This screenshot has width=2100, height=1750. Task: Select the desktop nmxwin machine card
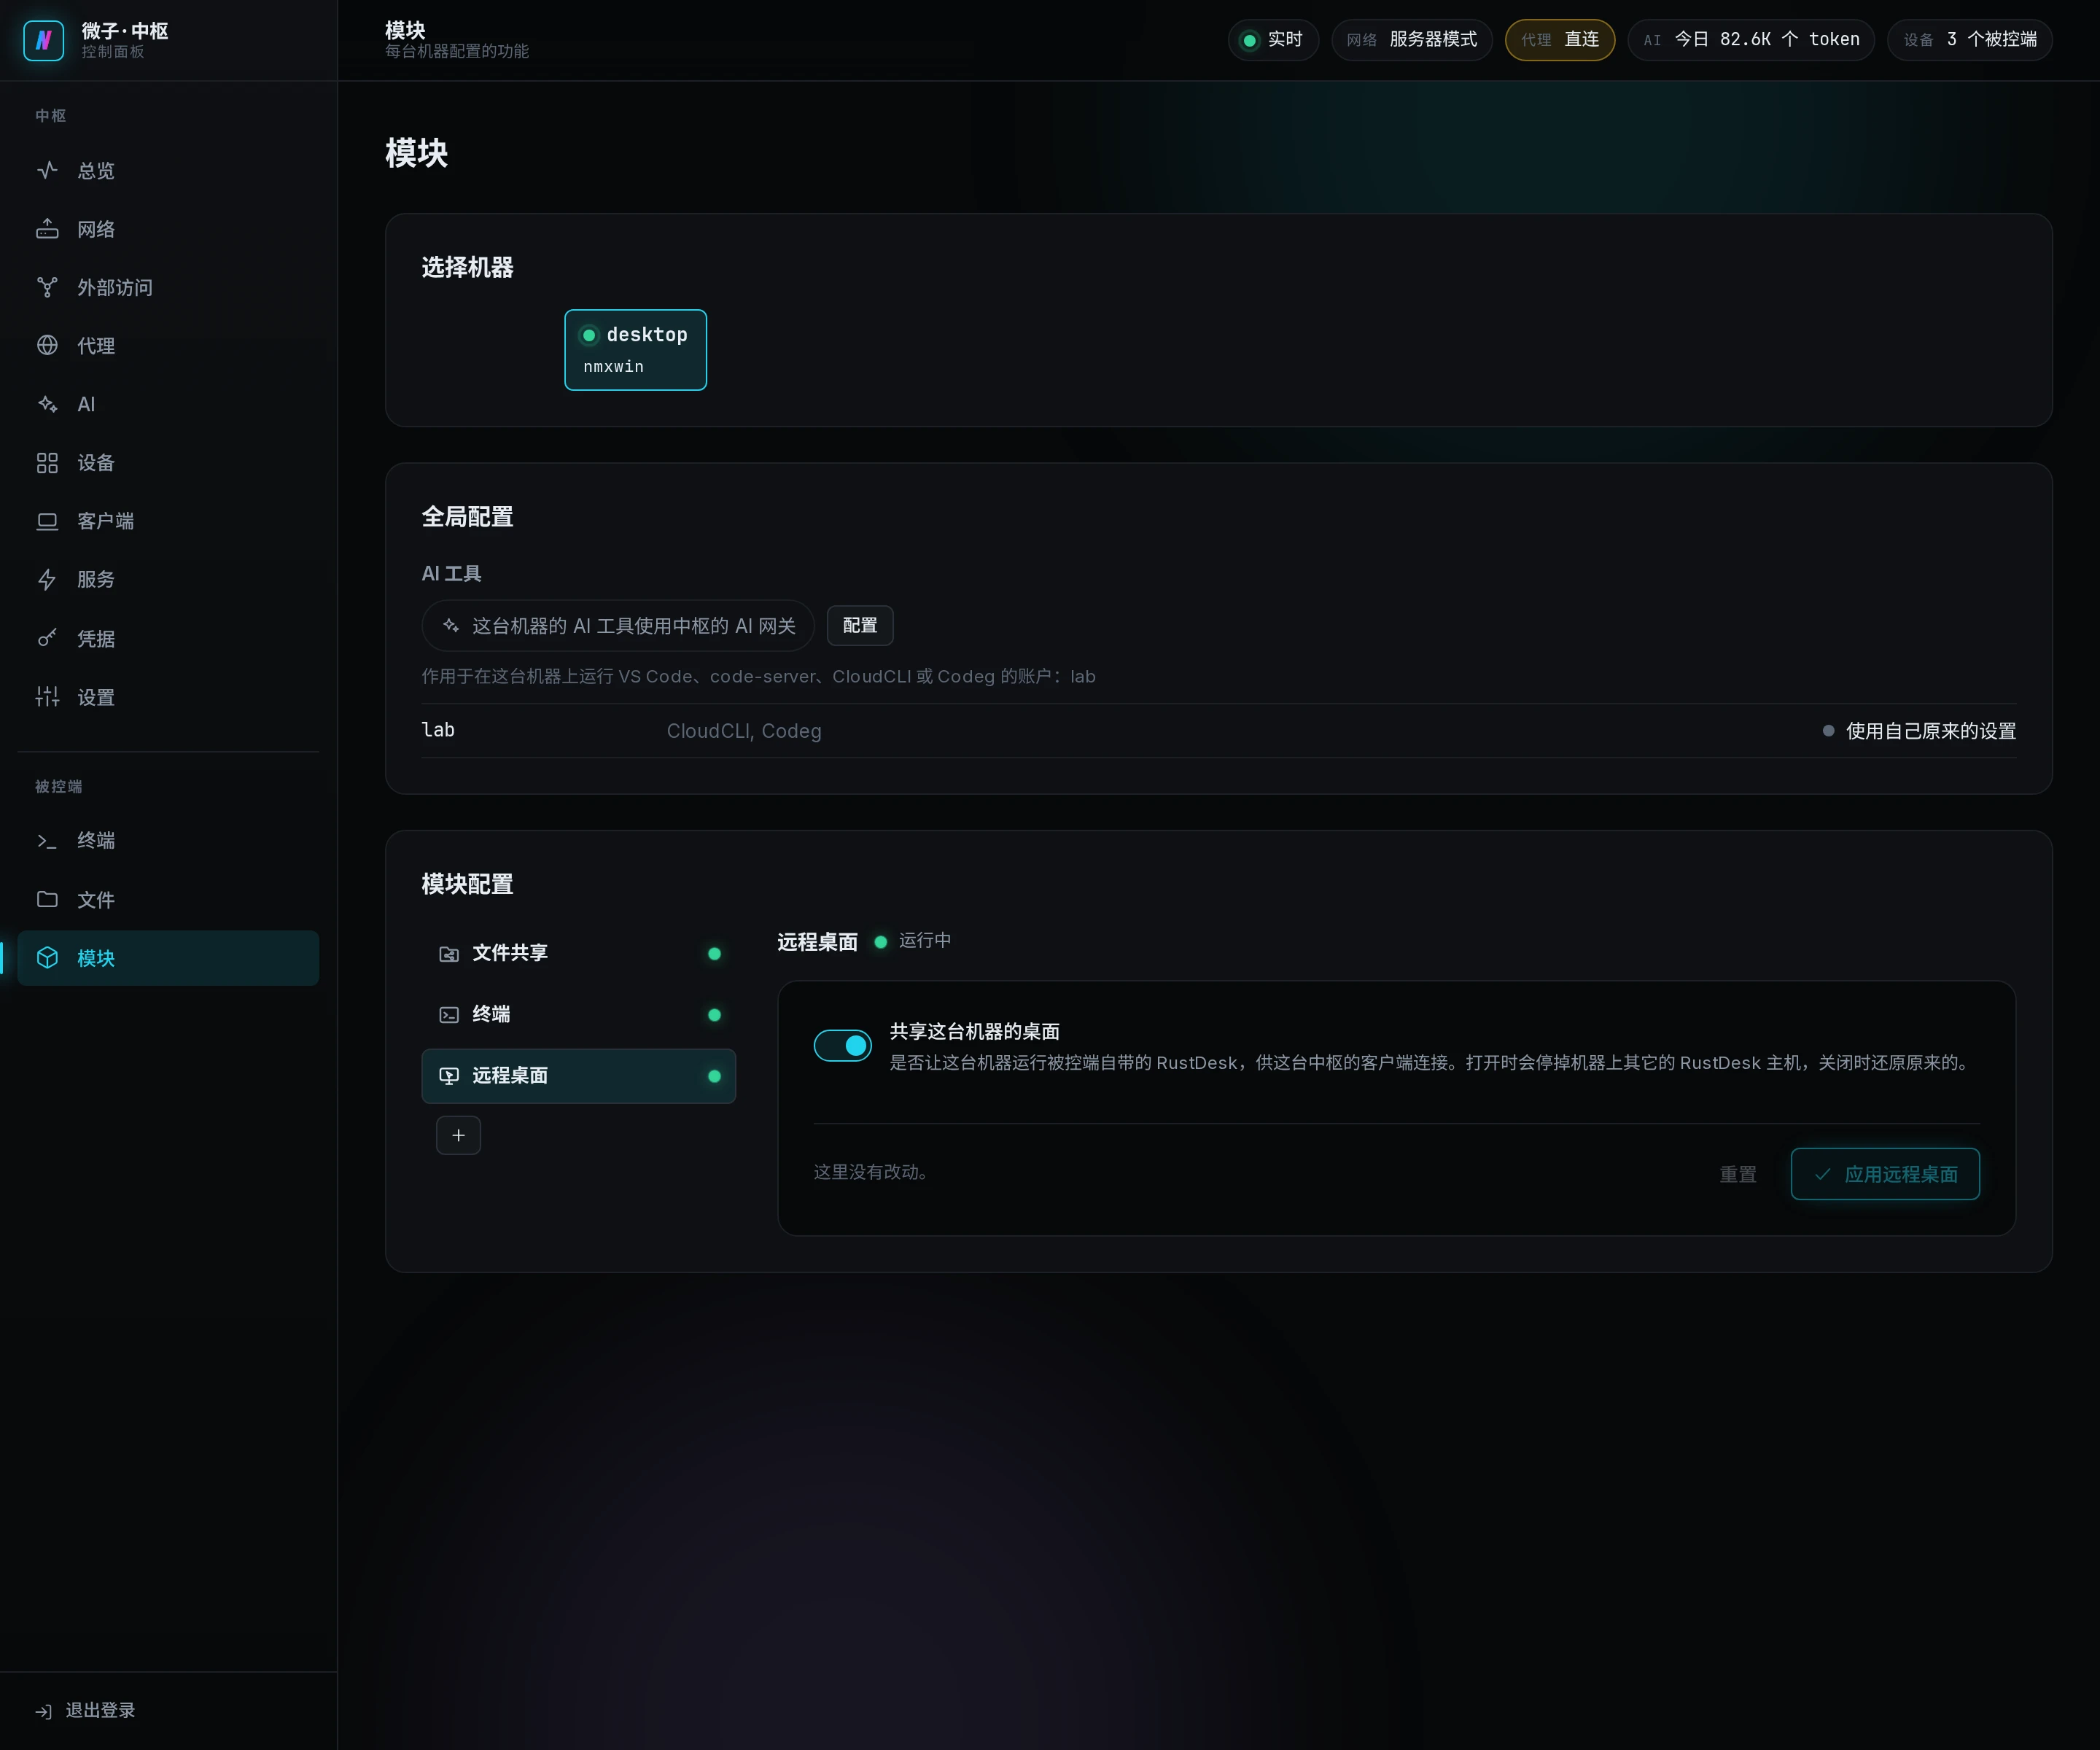click(x=635, y=350)
